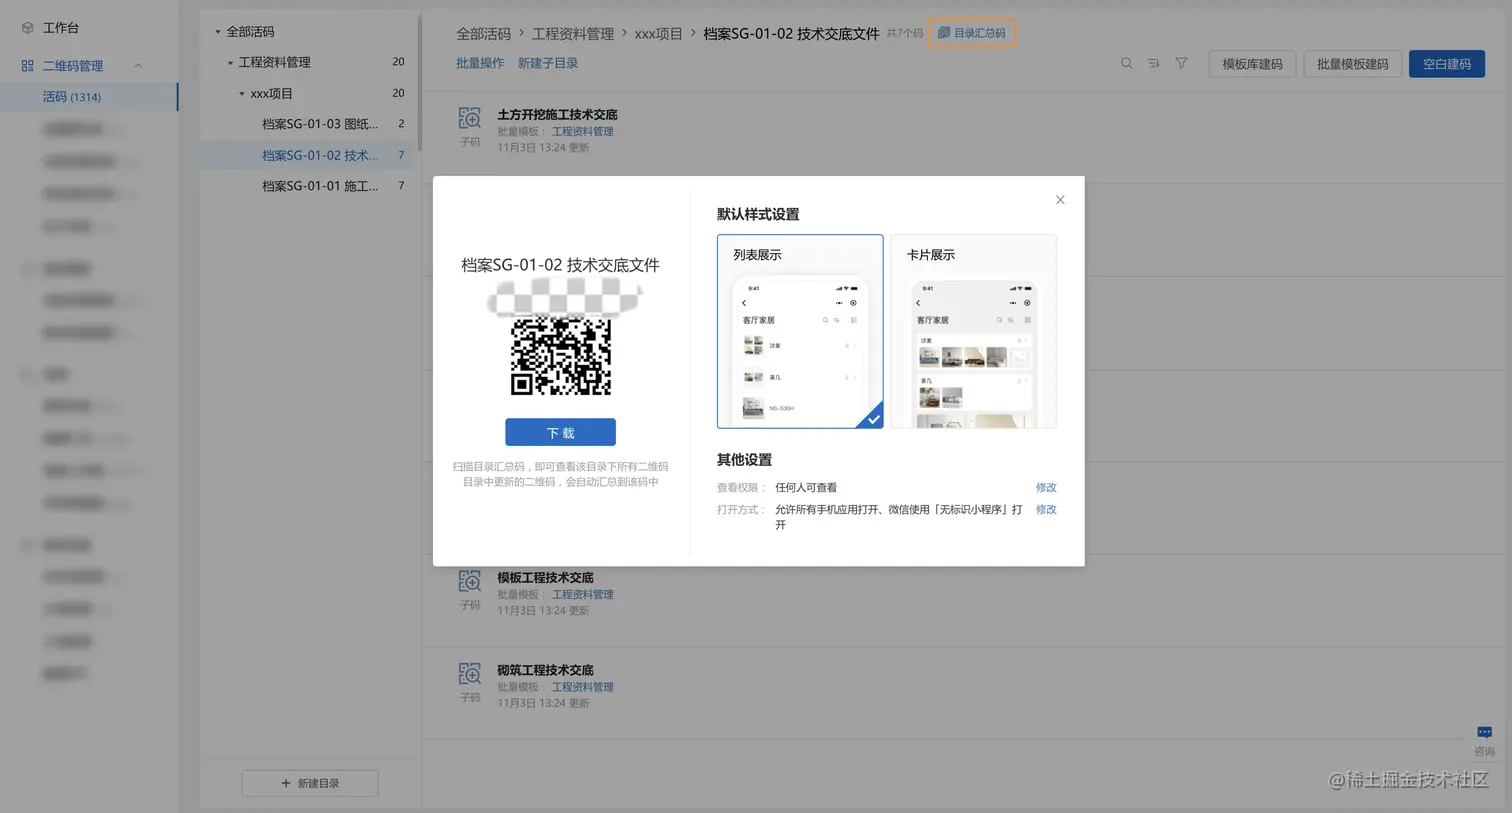The image size is (1512, 813).
Task: Click 批量操作 link
Action: coord(480,63)
